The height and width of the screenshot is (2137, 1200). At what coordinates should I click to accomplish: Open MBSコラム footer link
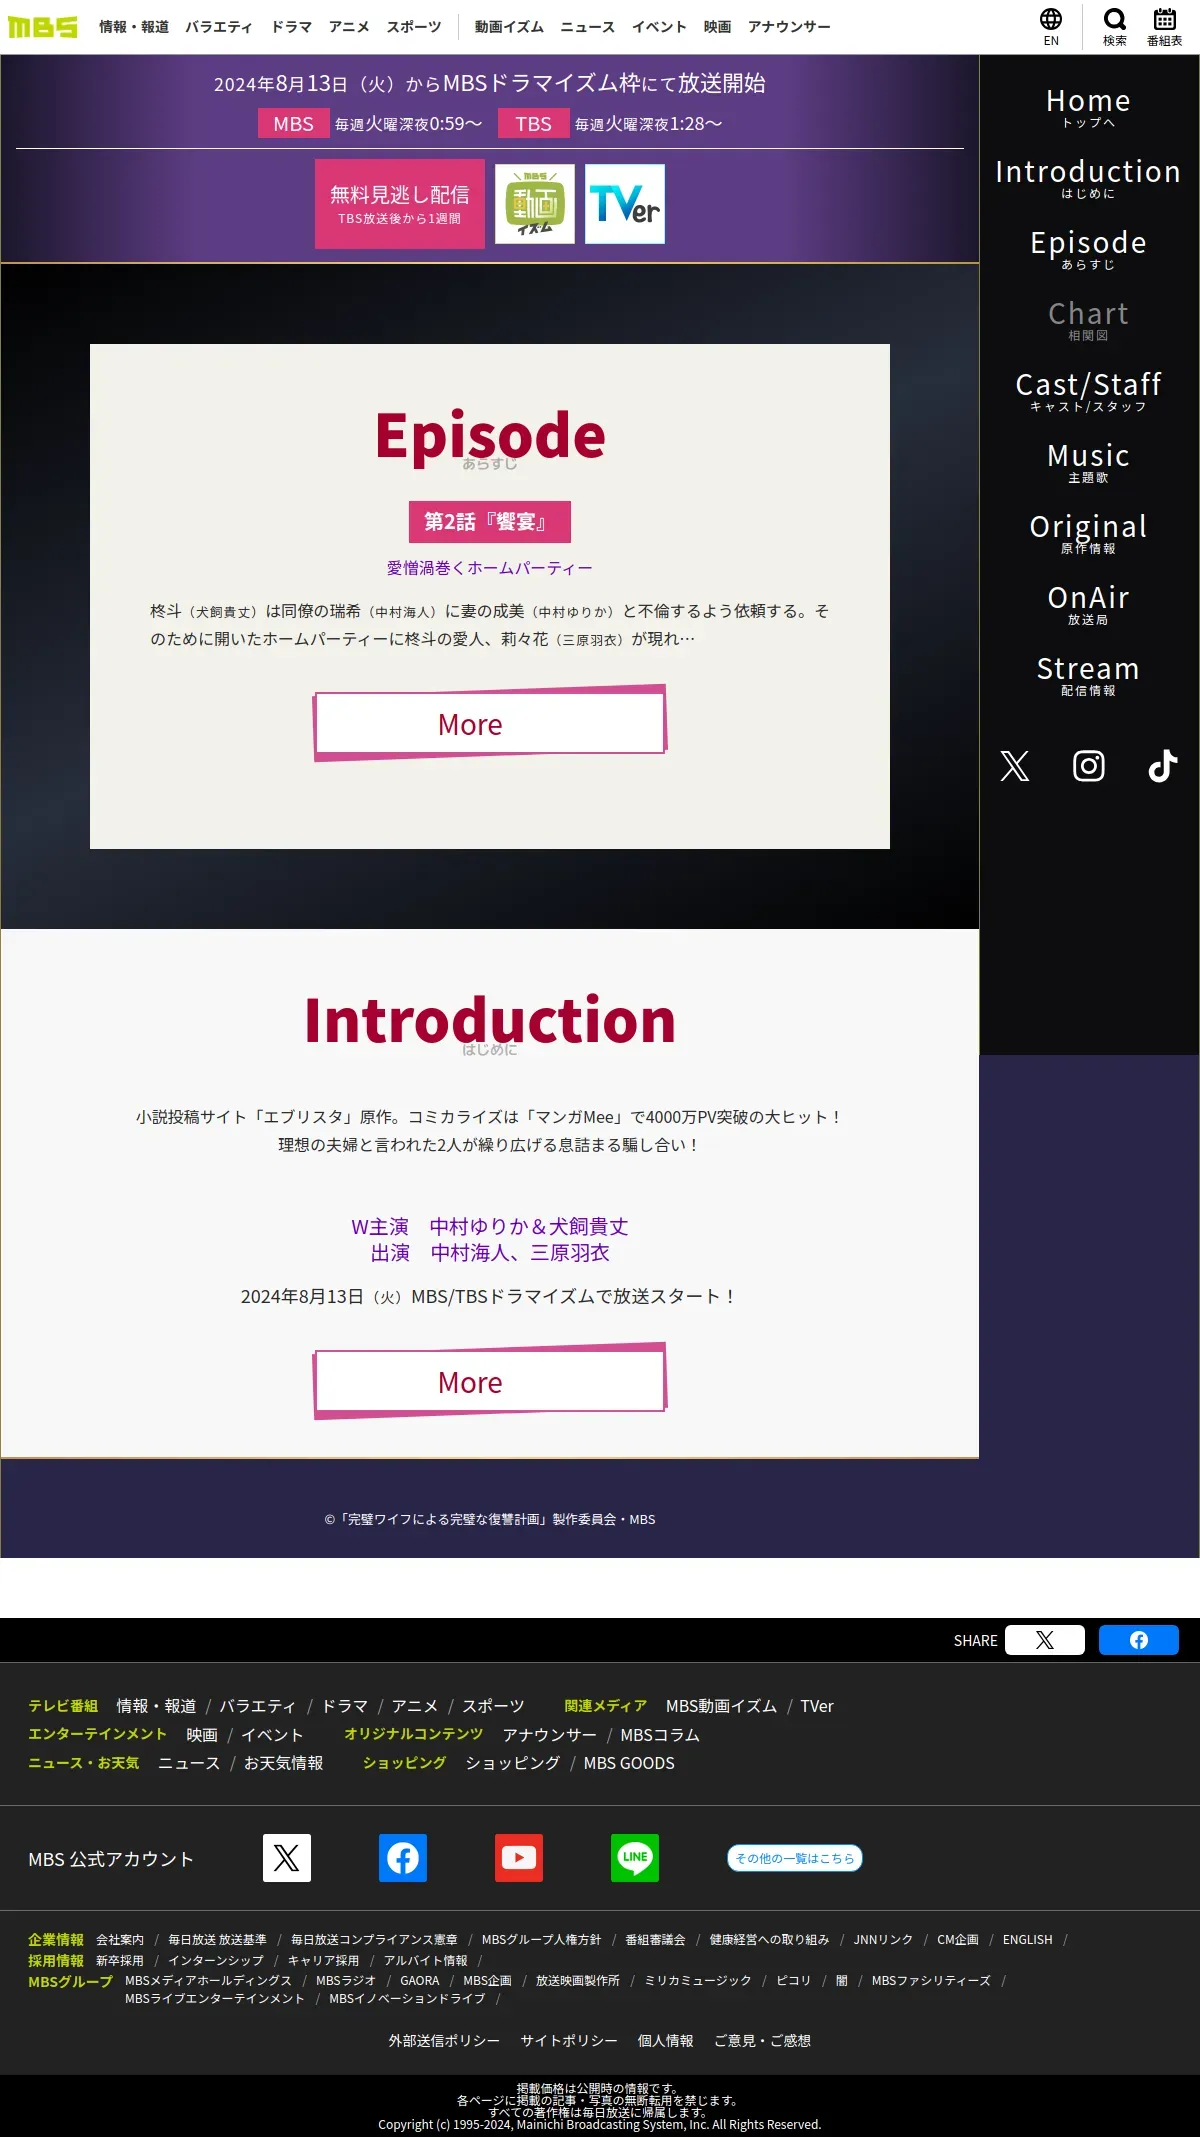[x=660, y=1735]
